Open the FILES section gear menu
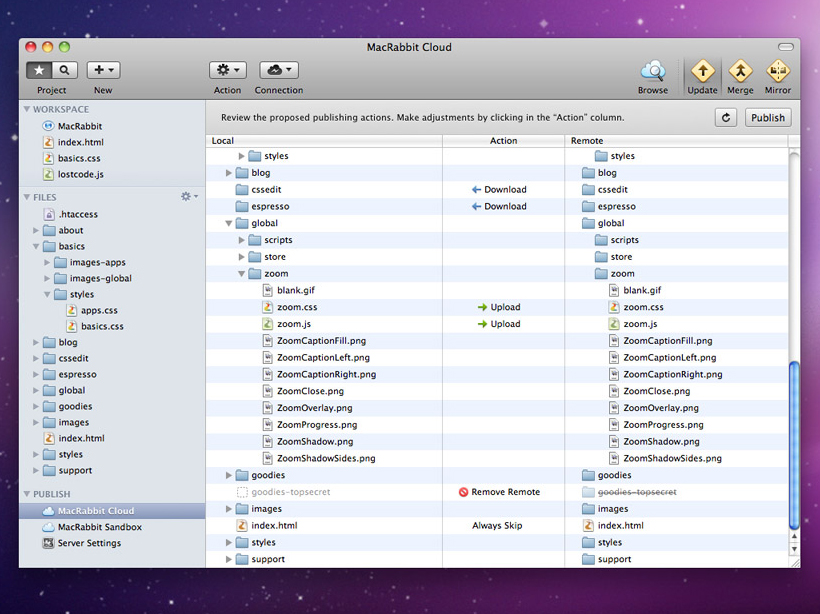 coord(189,197)
